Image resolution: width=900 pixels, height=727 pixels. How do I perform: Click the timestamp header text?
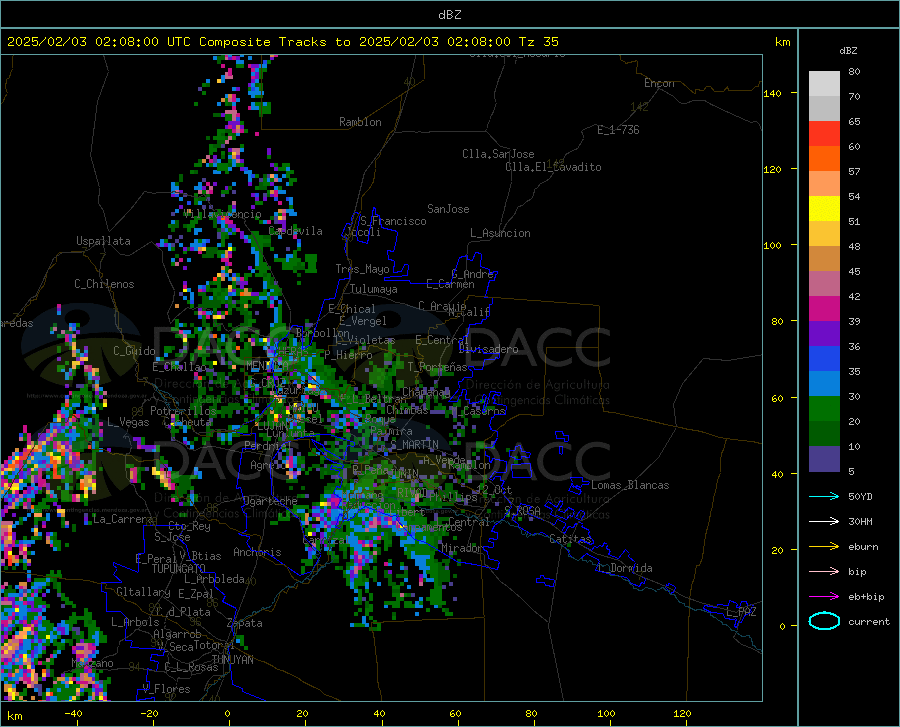(x=282, y=42)
